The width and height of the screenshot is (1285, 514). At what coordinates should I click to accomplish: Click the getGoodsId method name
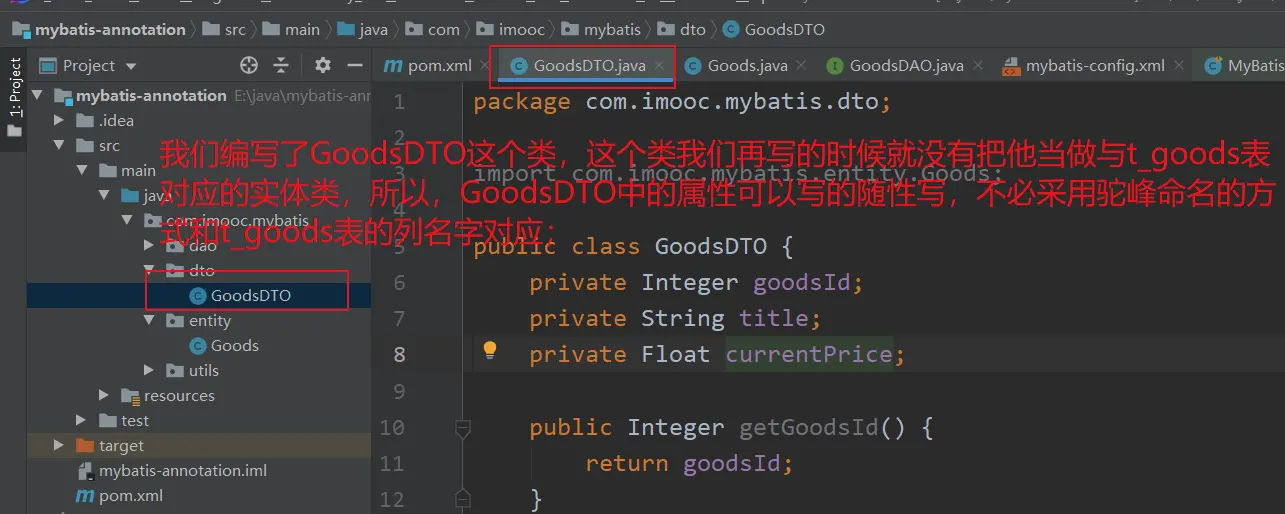(x=809, y=428)
